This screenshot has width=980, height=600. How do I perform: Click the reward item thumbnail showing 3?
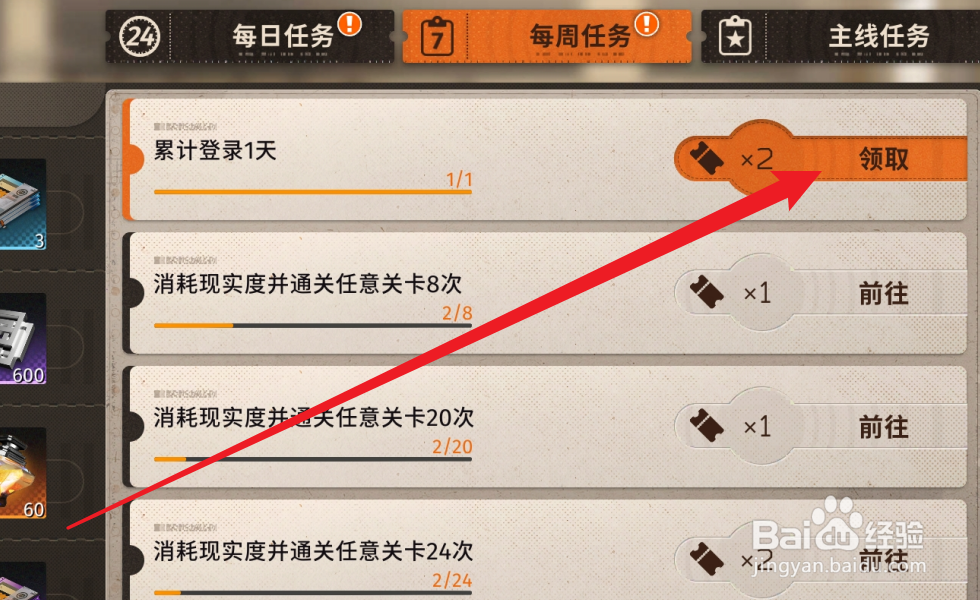coord(23,204)
